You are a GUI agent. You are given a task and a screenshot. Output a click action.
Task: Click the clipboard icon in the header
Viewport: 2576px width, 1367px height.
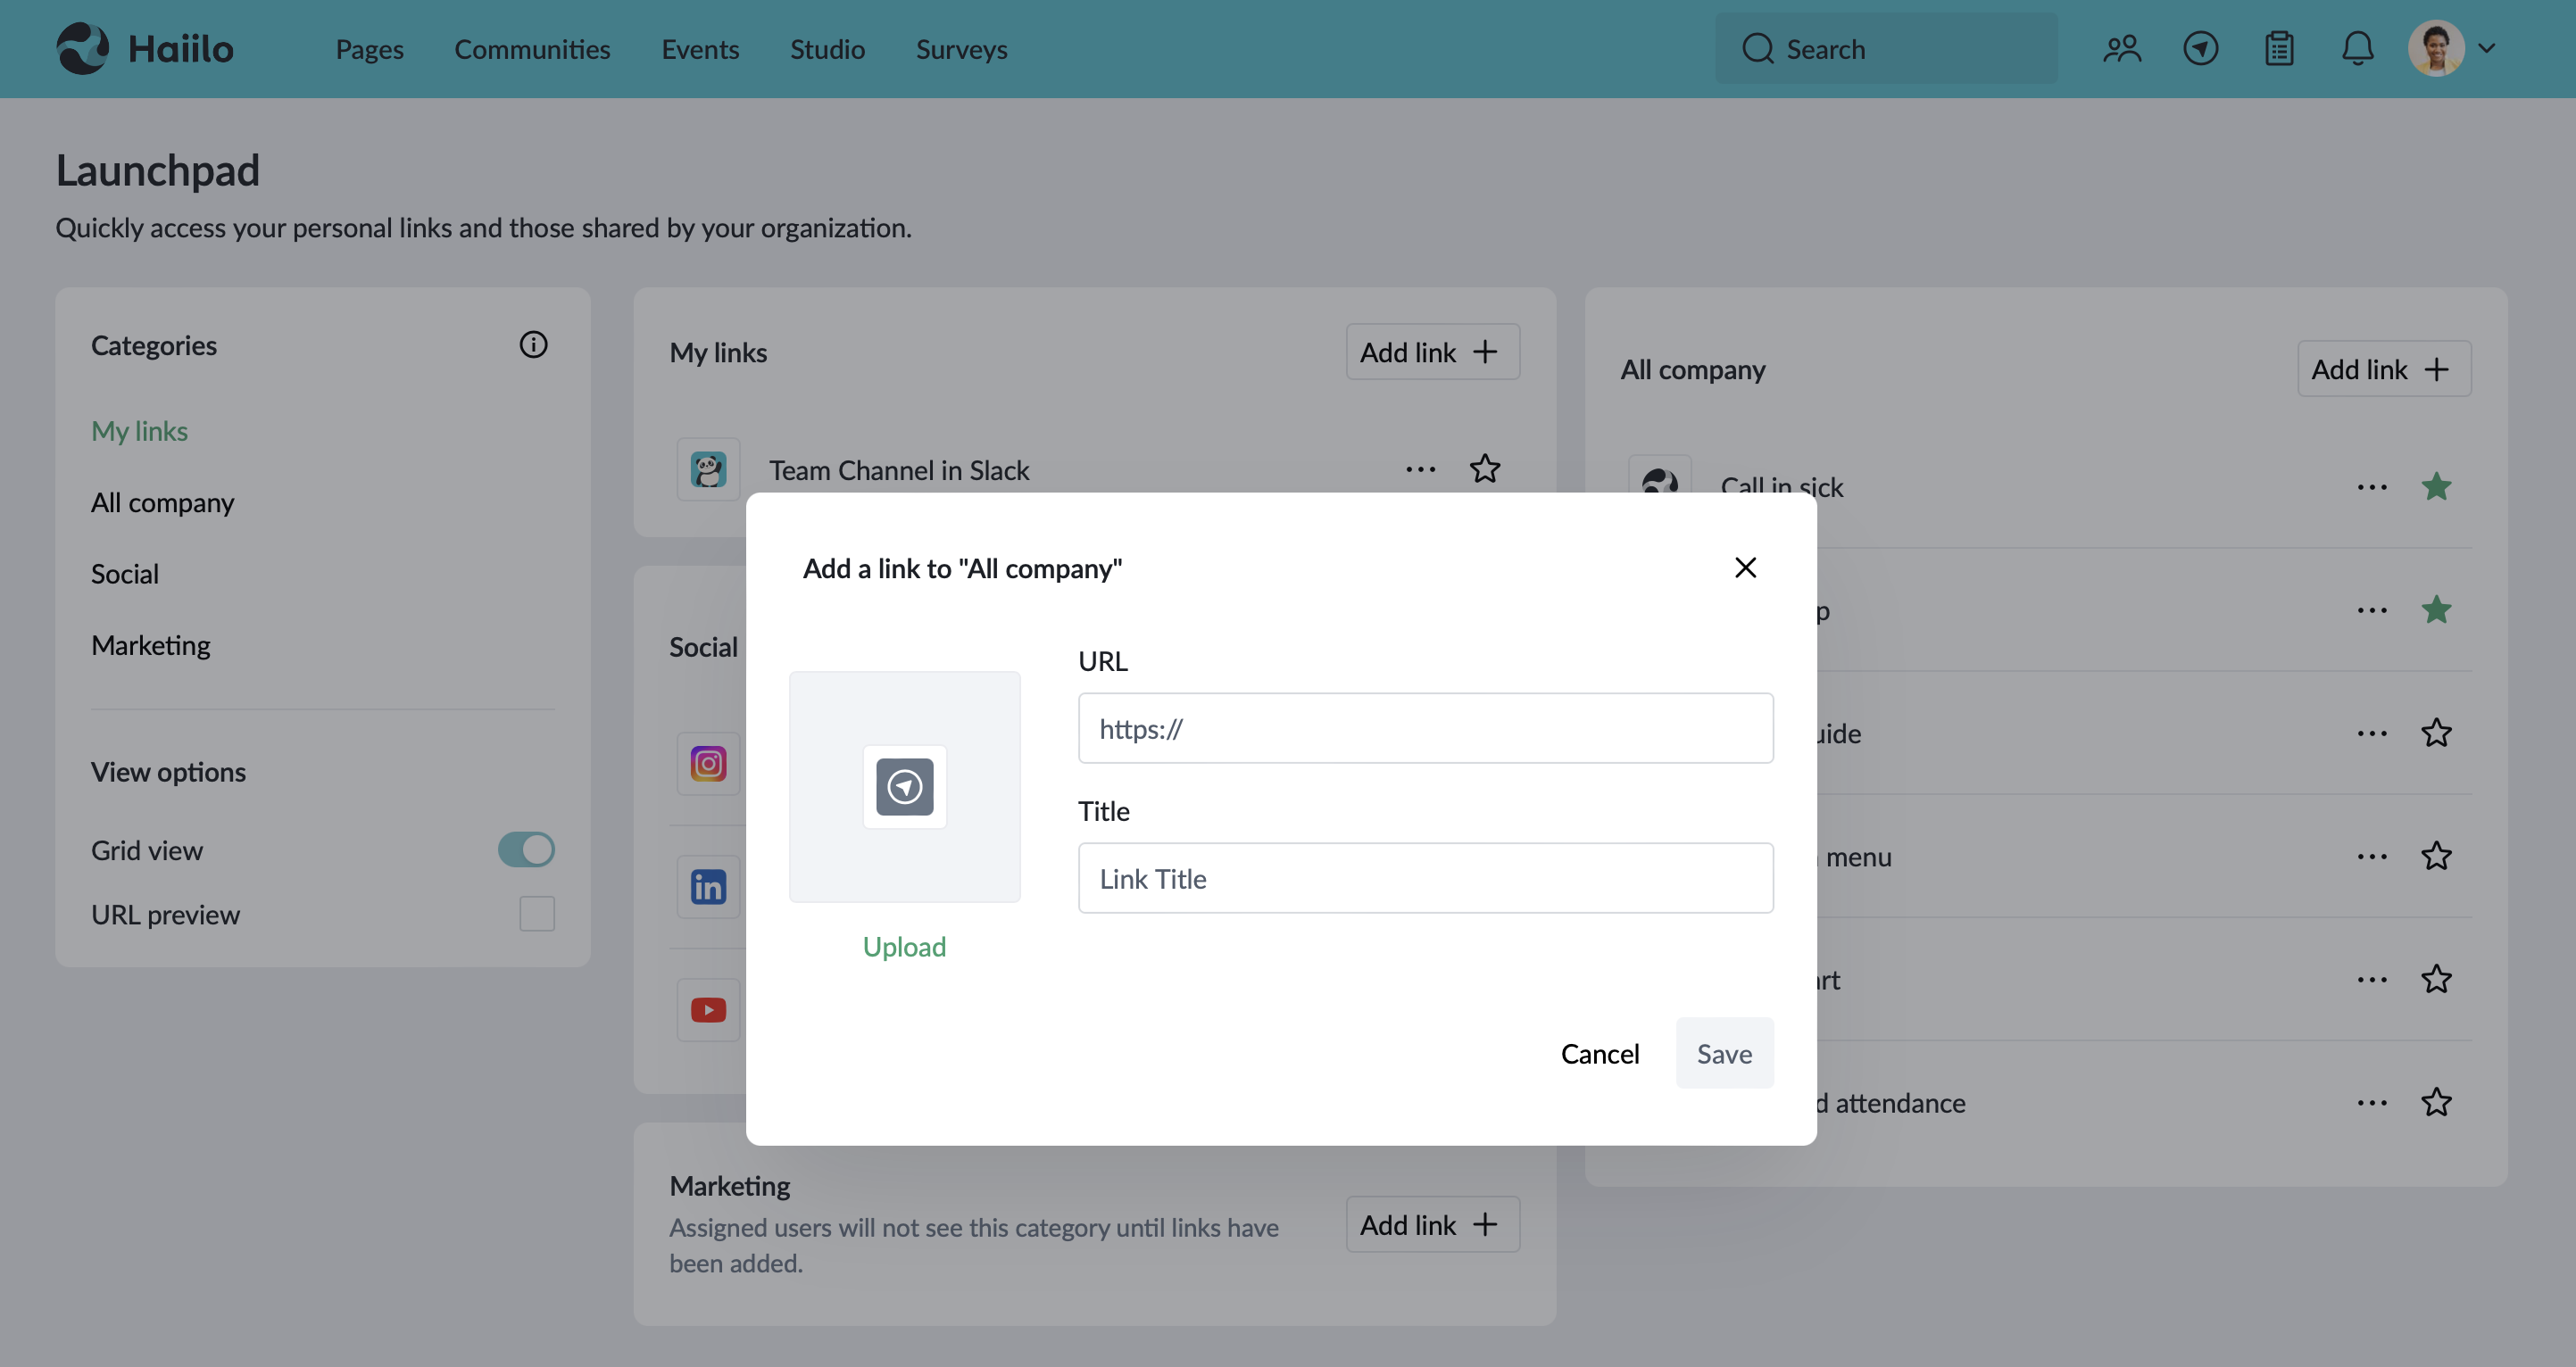[x=2279, y=48]
